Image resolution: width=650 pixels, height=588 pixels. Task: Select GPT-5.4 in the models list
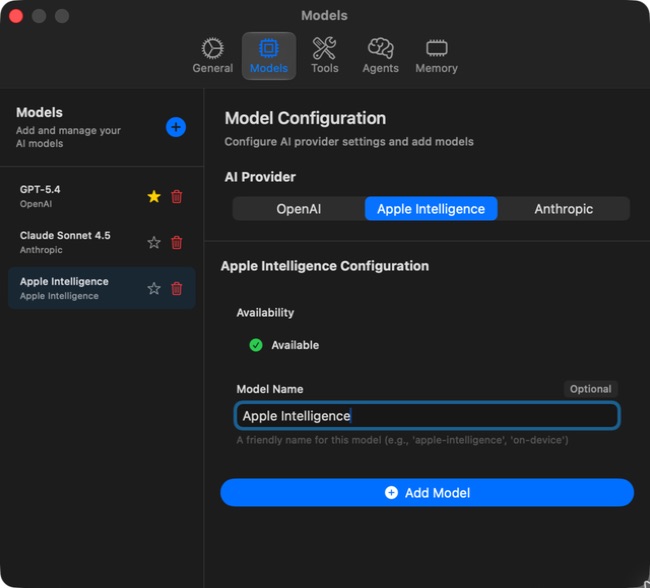pyautogui.click(x=102, y=196)
